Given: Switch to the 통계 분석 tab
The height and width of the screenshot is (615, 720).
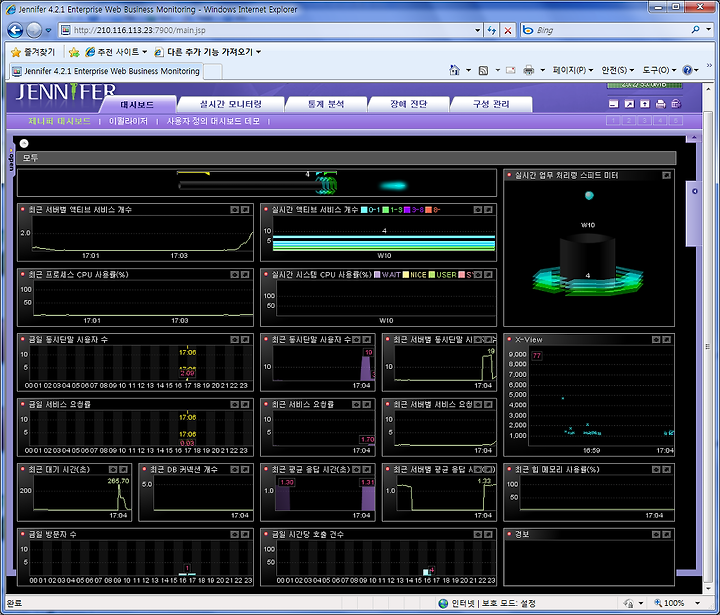Looking at the screenshot, I should 326,104.
